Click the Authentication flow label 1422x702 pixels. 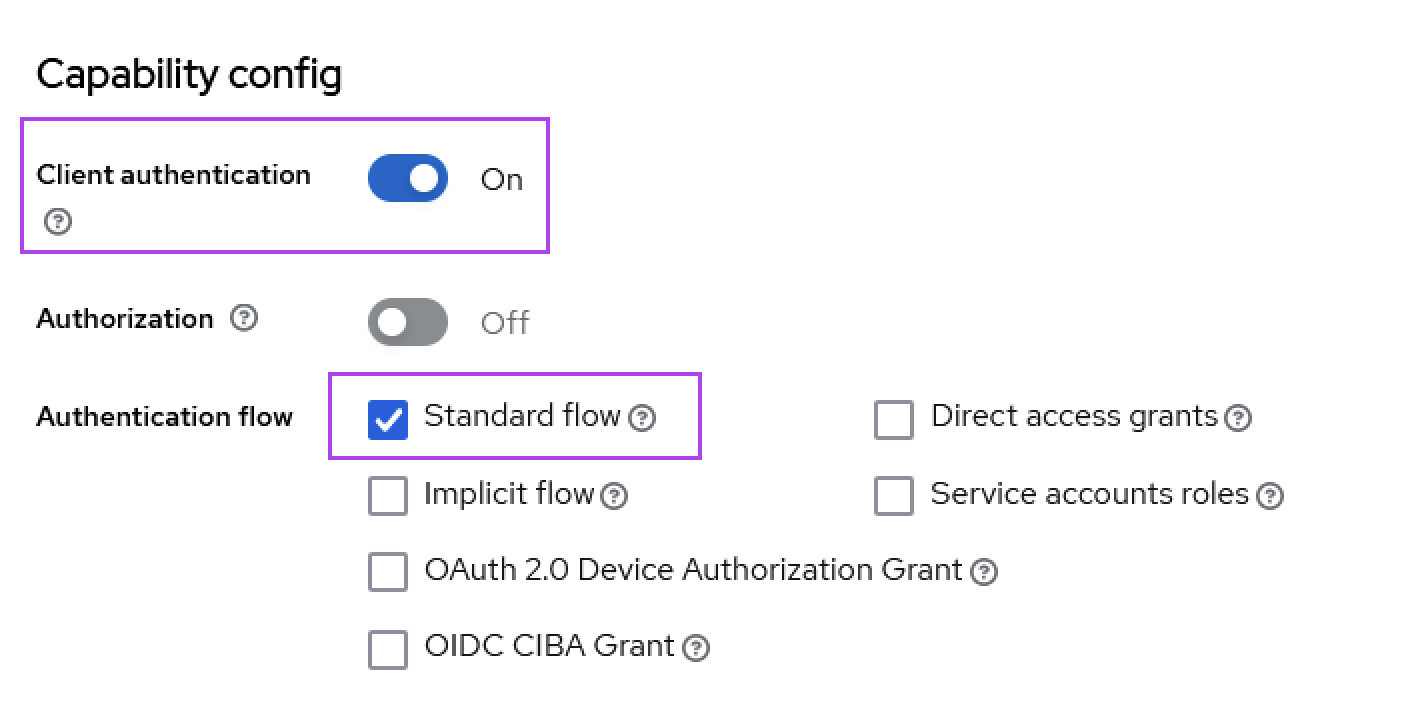click(x=164, y=417)
